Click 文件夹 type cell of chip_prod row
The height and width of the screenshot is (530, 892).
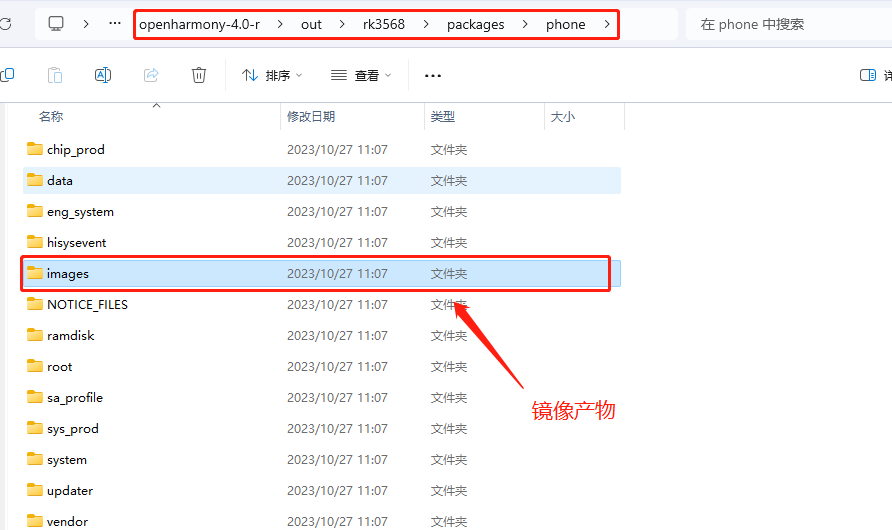pos(449,150)
